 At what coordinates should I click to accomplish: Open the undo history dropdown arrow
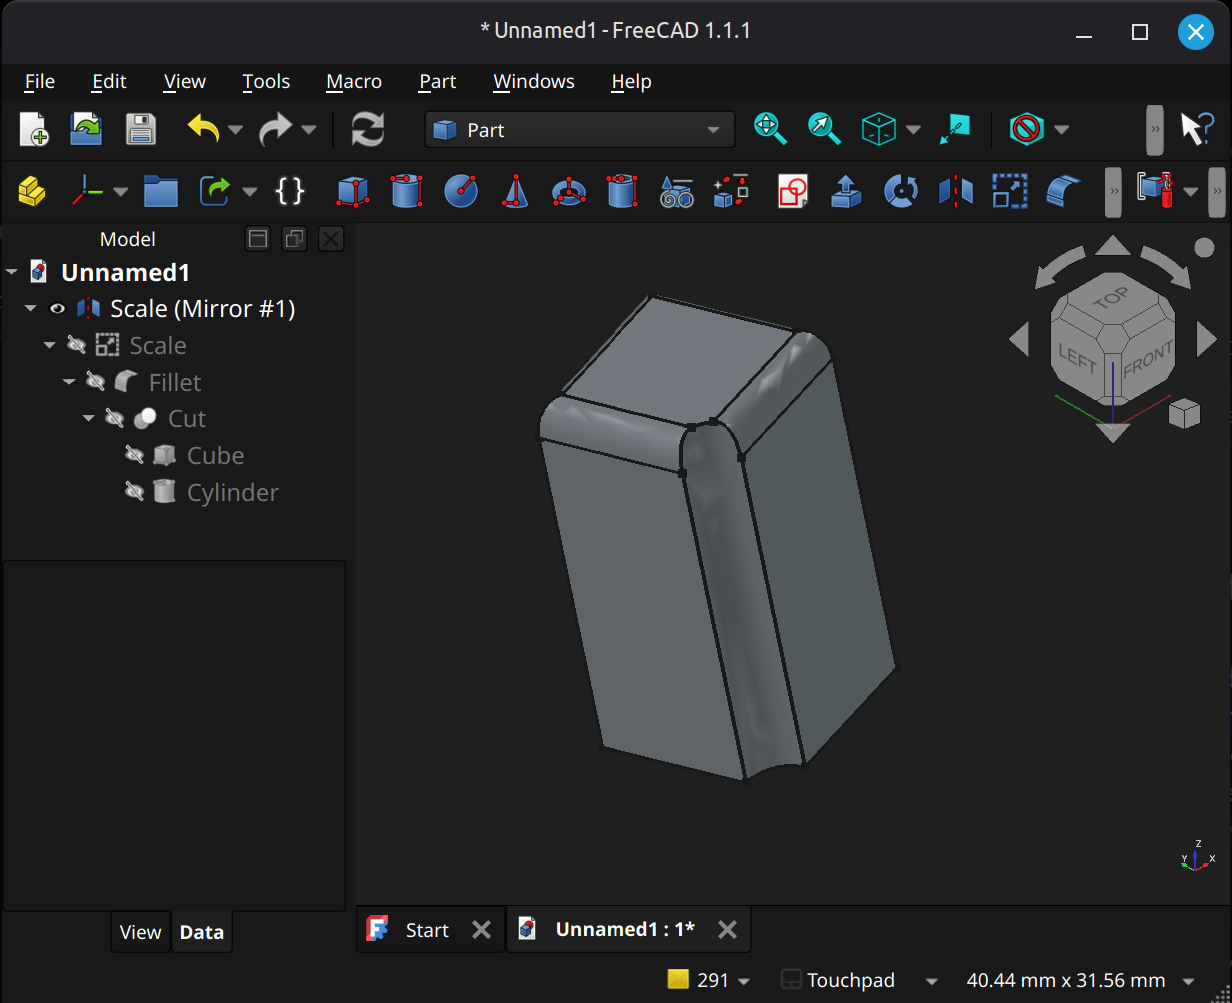click(x=236, y=130)
